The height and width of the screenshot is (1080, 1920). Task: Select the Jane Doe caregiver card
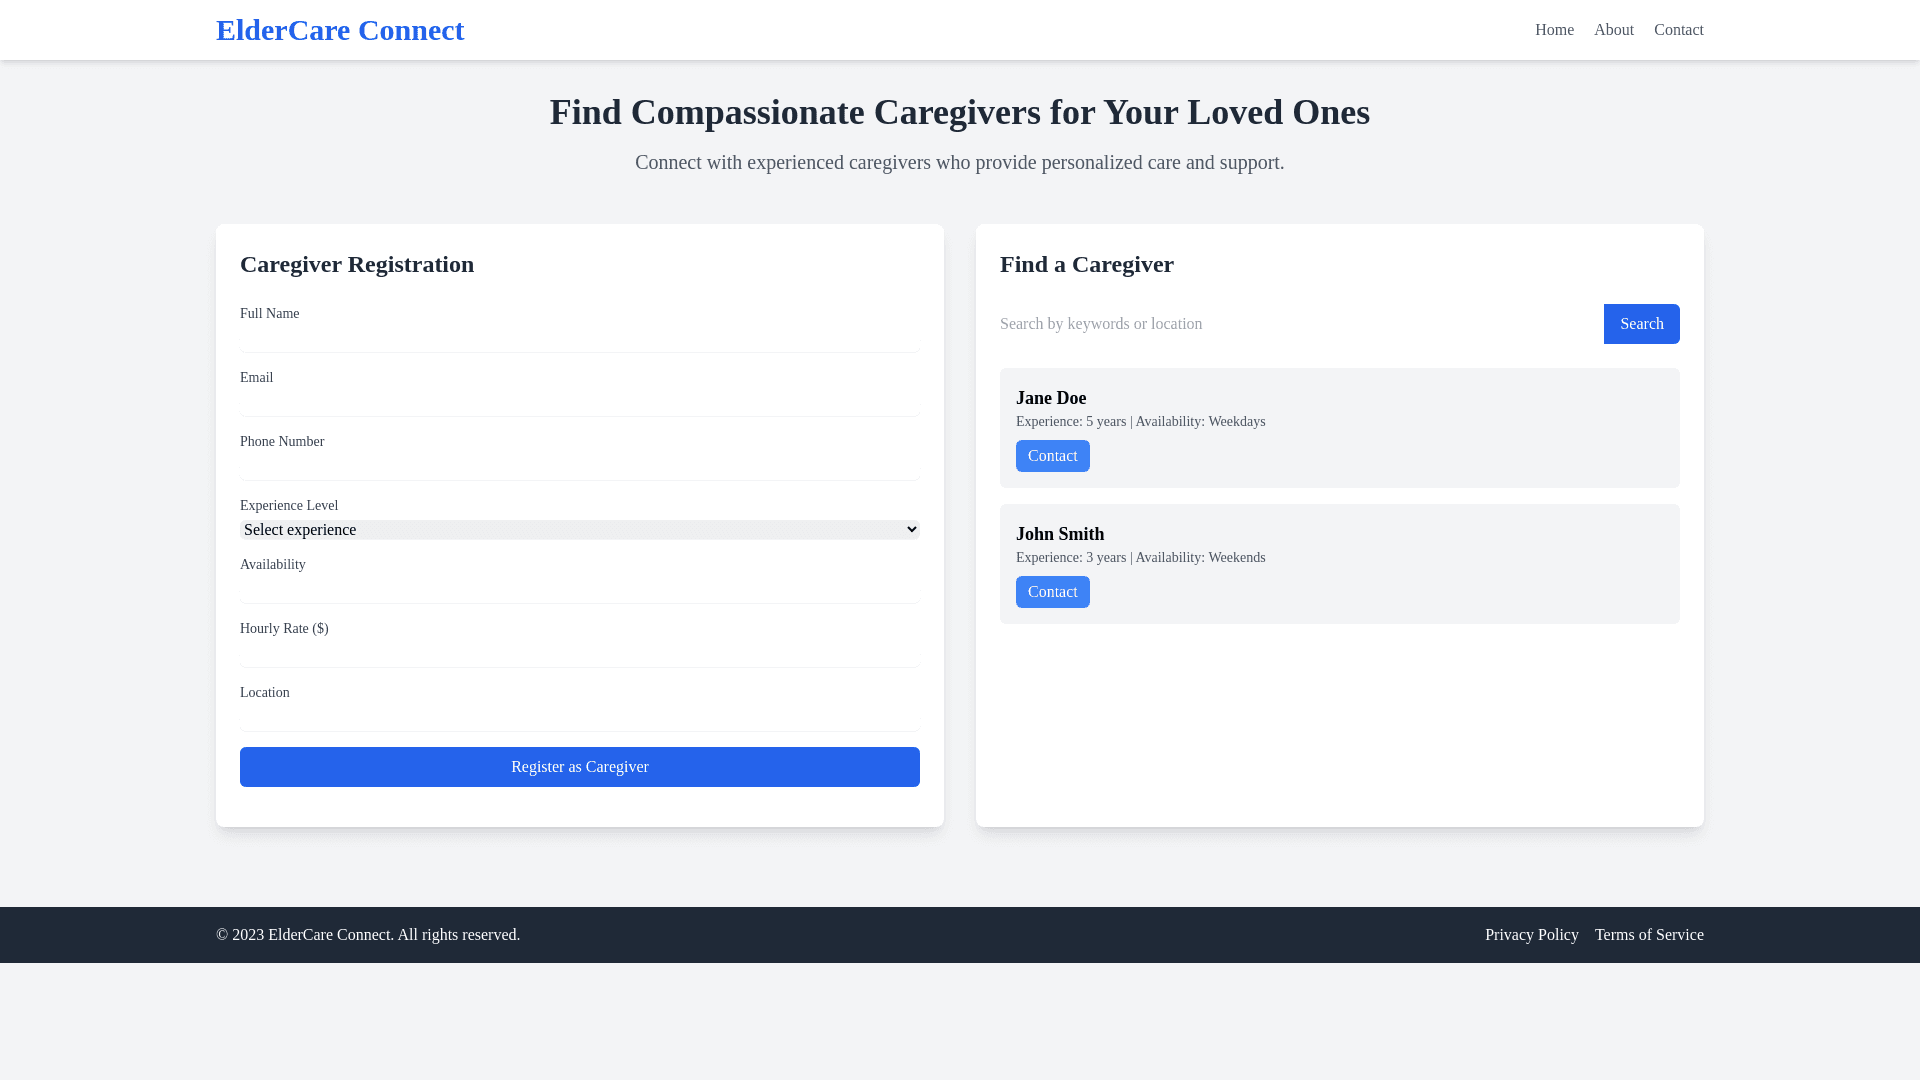coord(1400,410)
